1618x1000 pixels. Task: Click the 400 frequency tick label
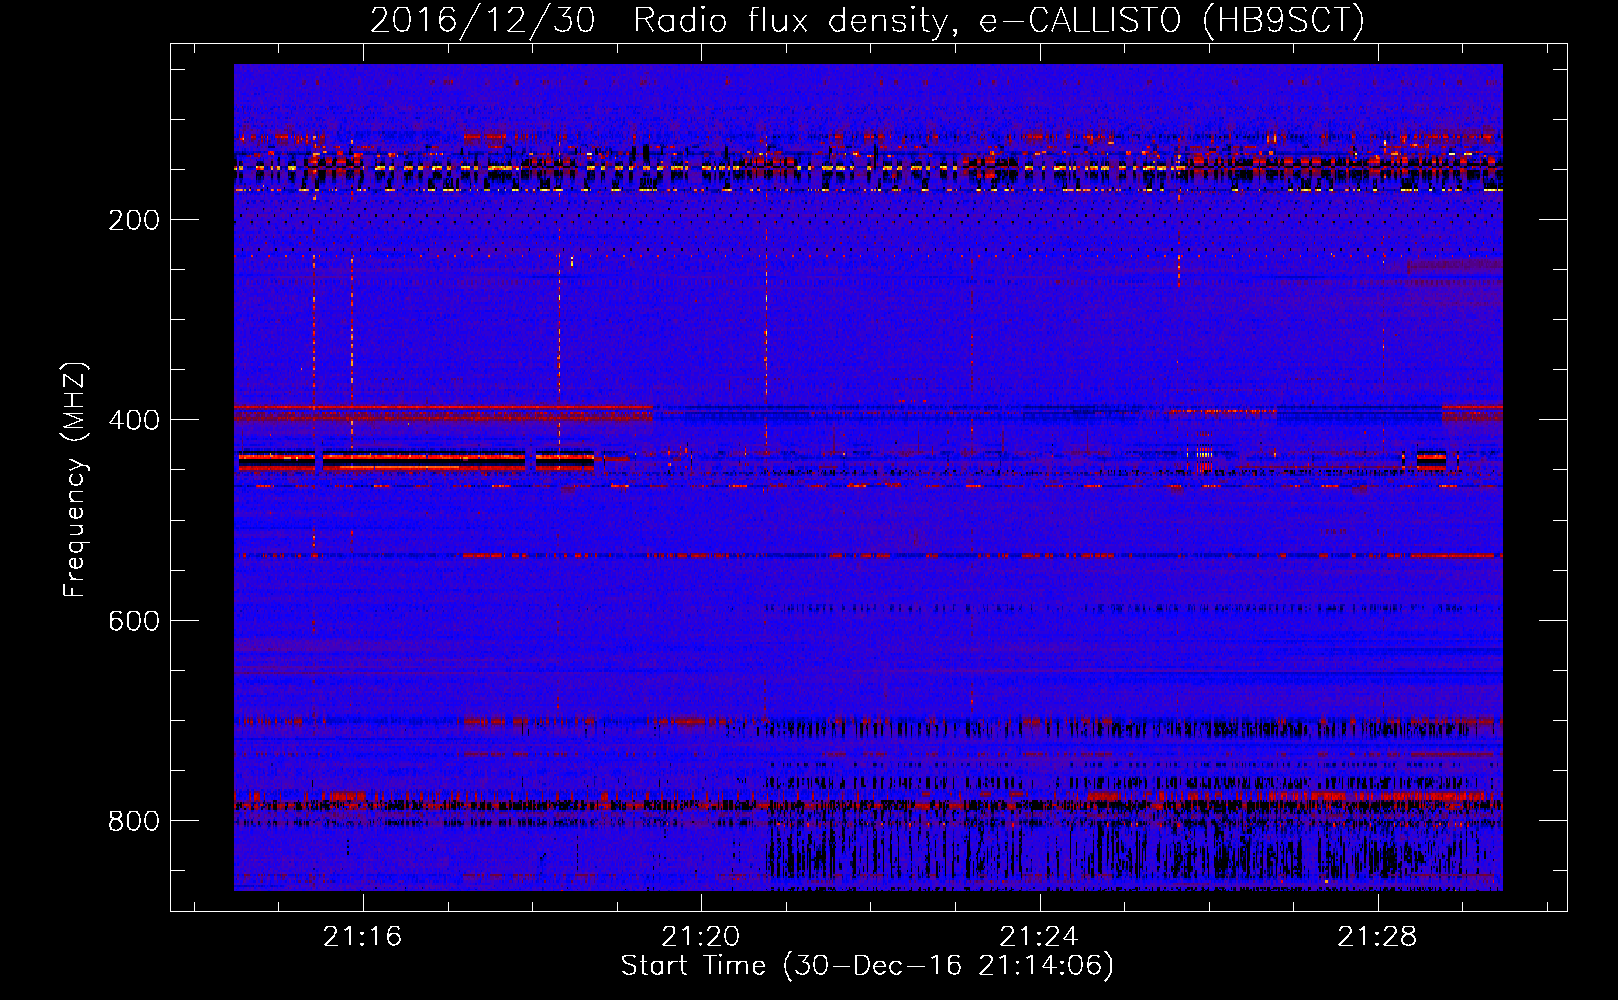point(134,420)
